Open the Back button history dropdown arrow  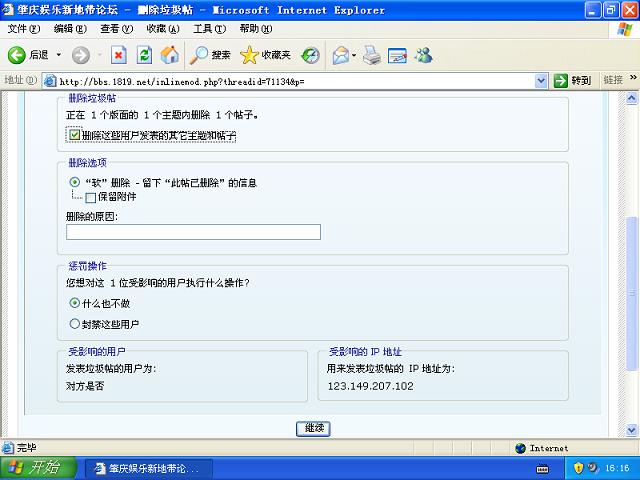pyautogui.click(x=58, y=55)
